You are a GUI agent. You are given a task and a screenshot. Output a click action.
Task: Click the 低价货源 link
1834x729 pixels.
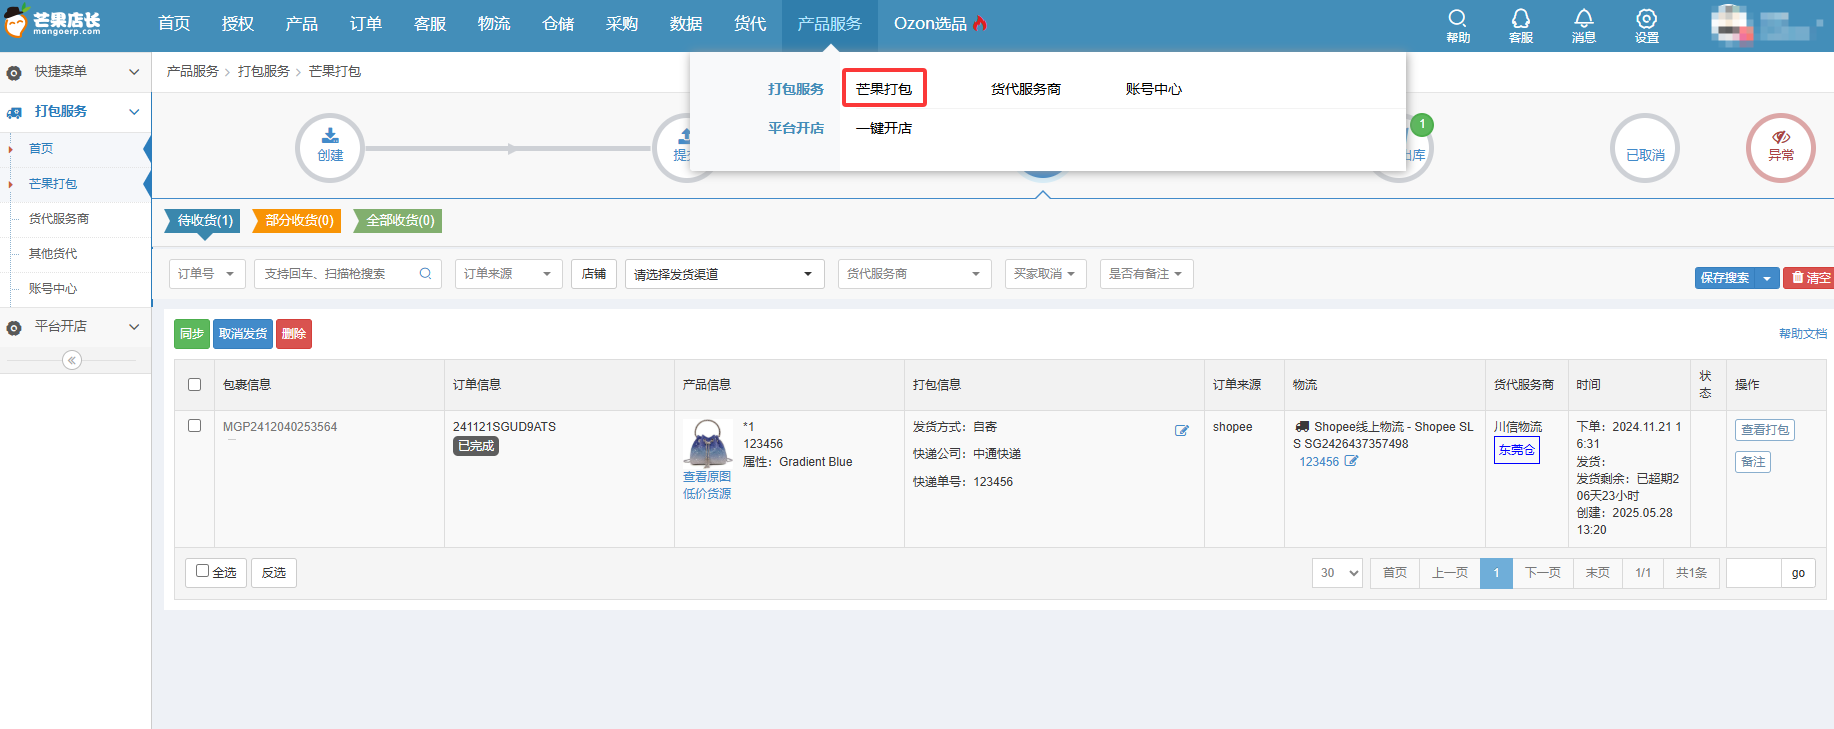(x=707, y=494)
